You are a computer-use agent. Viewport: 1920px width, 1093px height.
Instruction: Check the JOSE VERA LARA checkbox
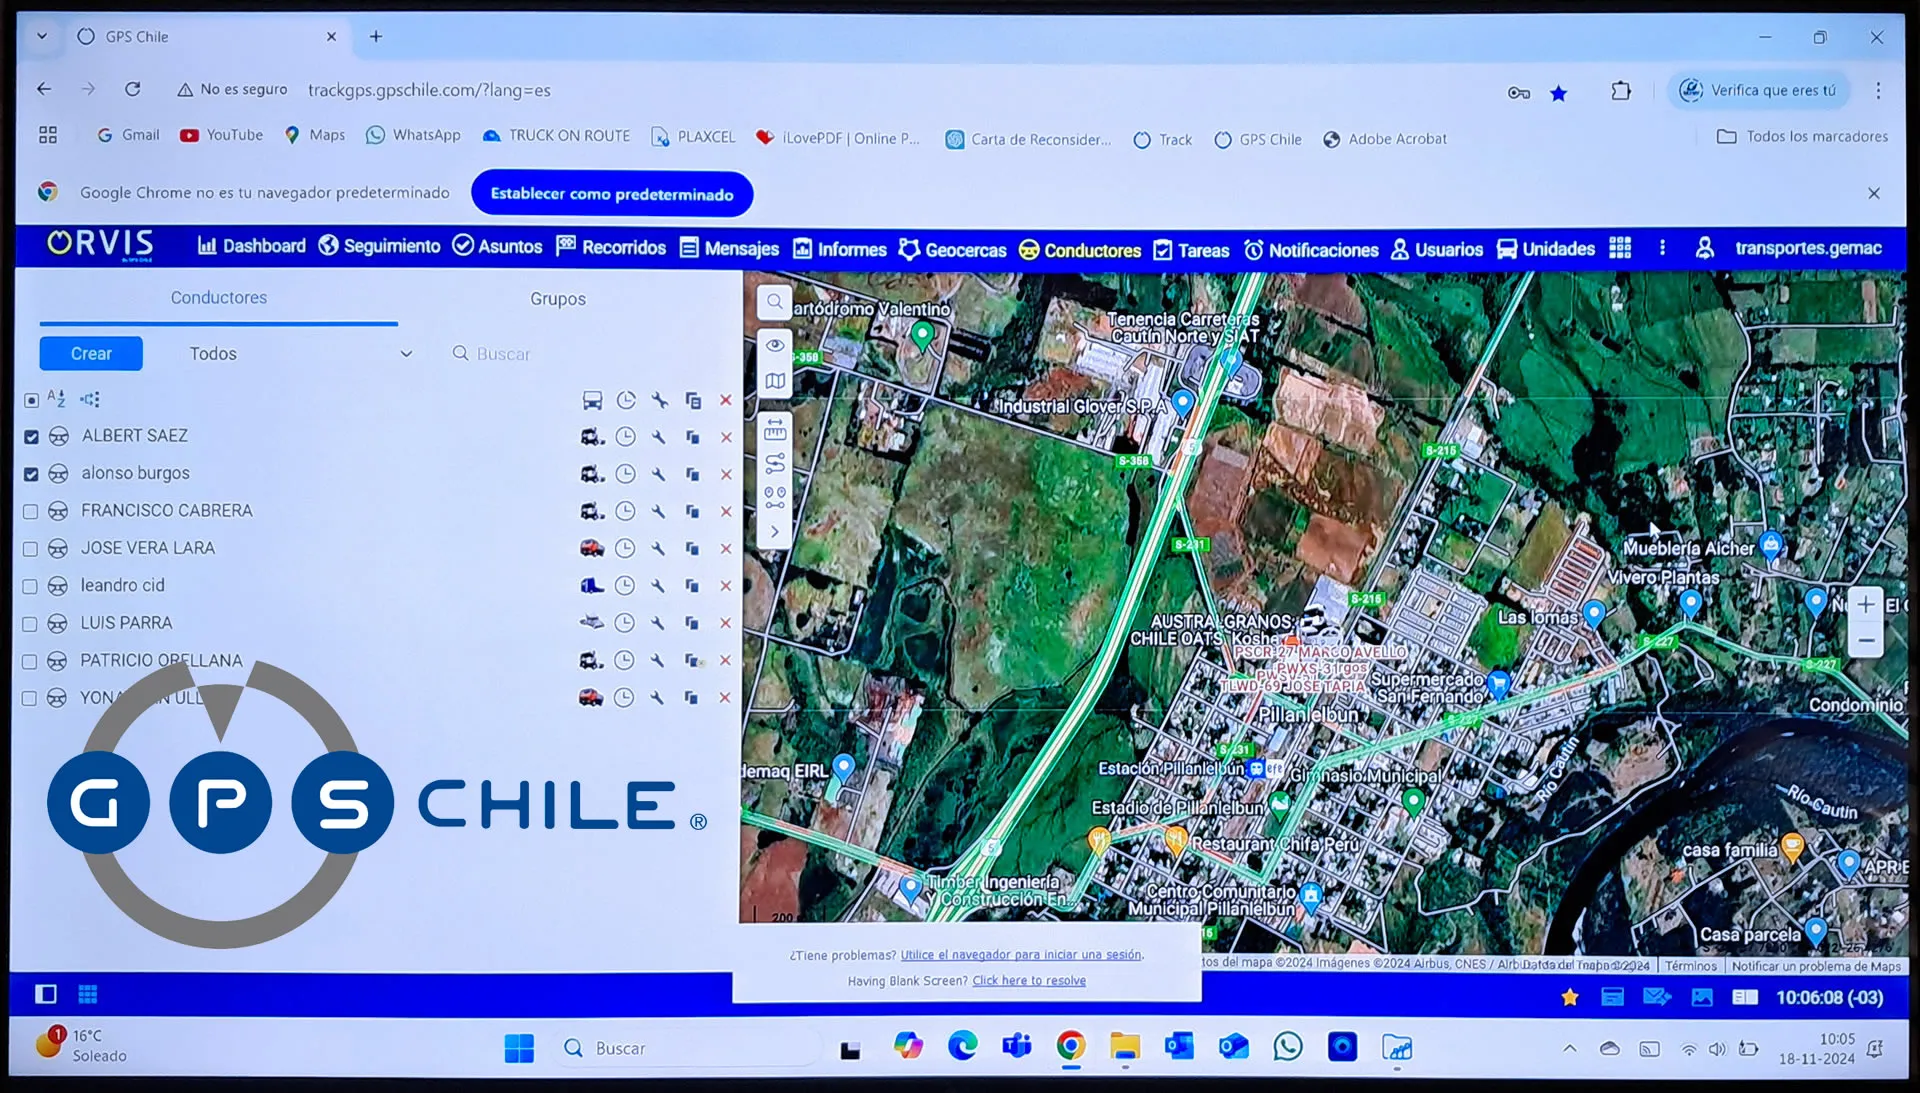(x=30, y=549)
